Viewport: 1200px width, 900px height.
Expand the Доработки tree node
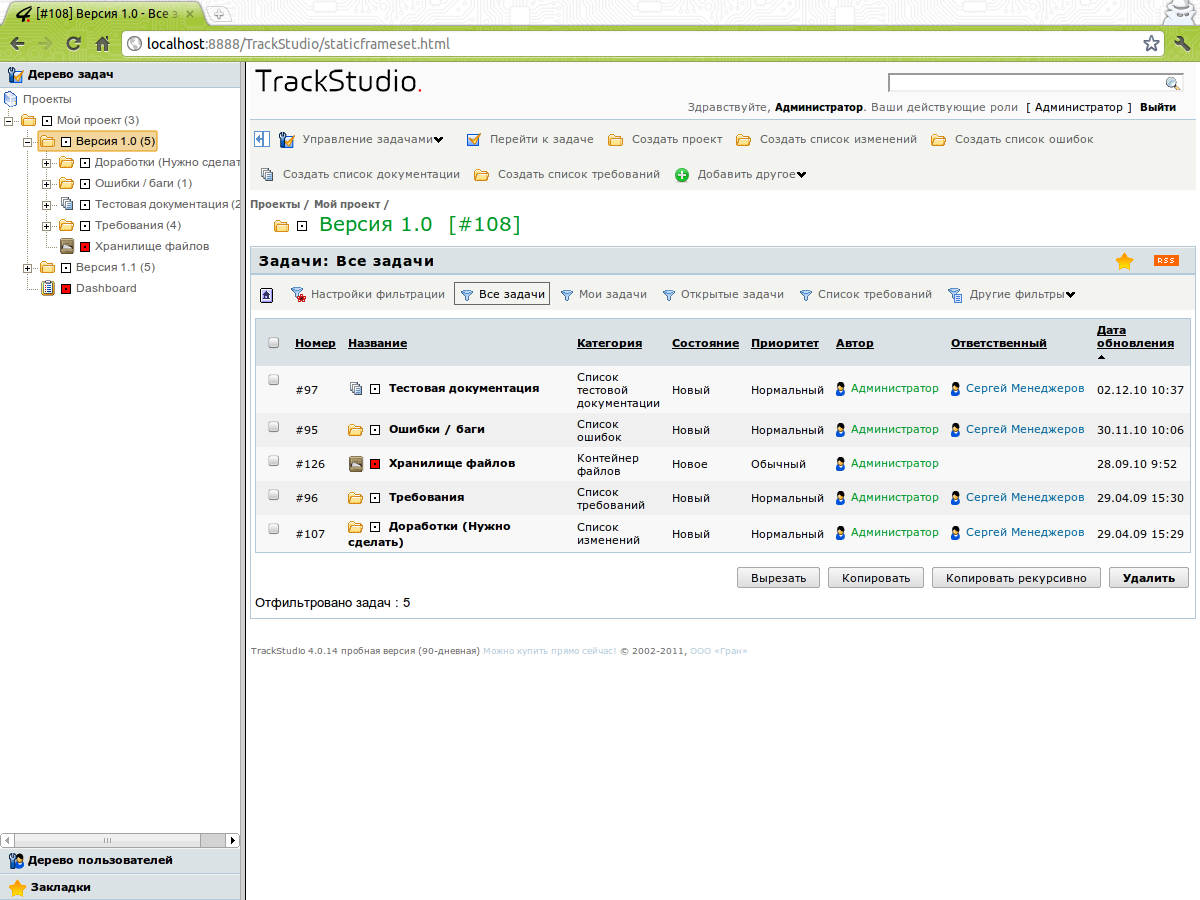coord(47,162)
